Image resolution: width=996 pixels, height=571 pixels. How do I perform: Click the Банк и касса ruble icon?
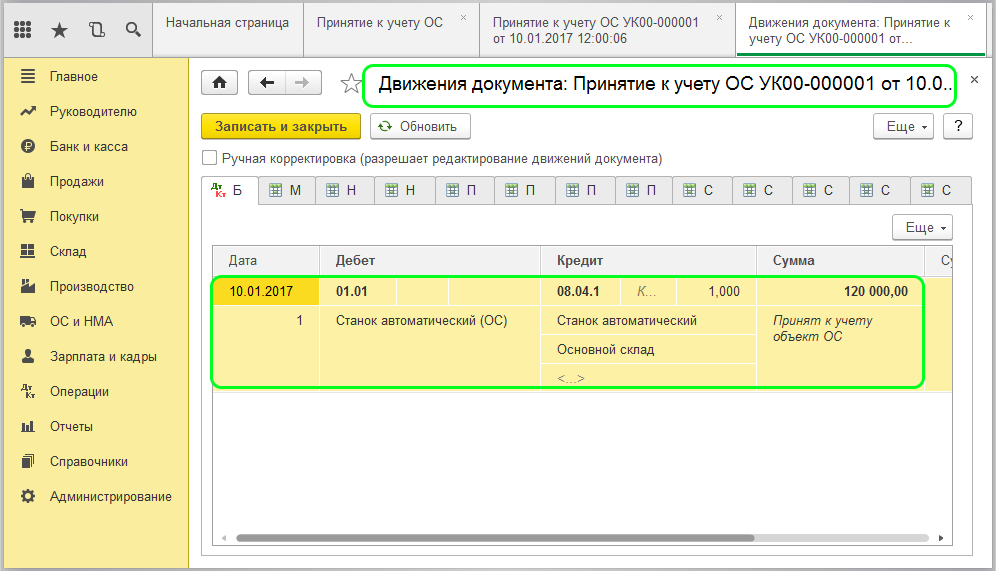tap(28, 146)
